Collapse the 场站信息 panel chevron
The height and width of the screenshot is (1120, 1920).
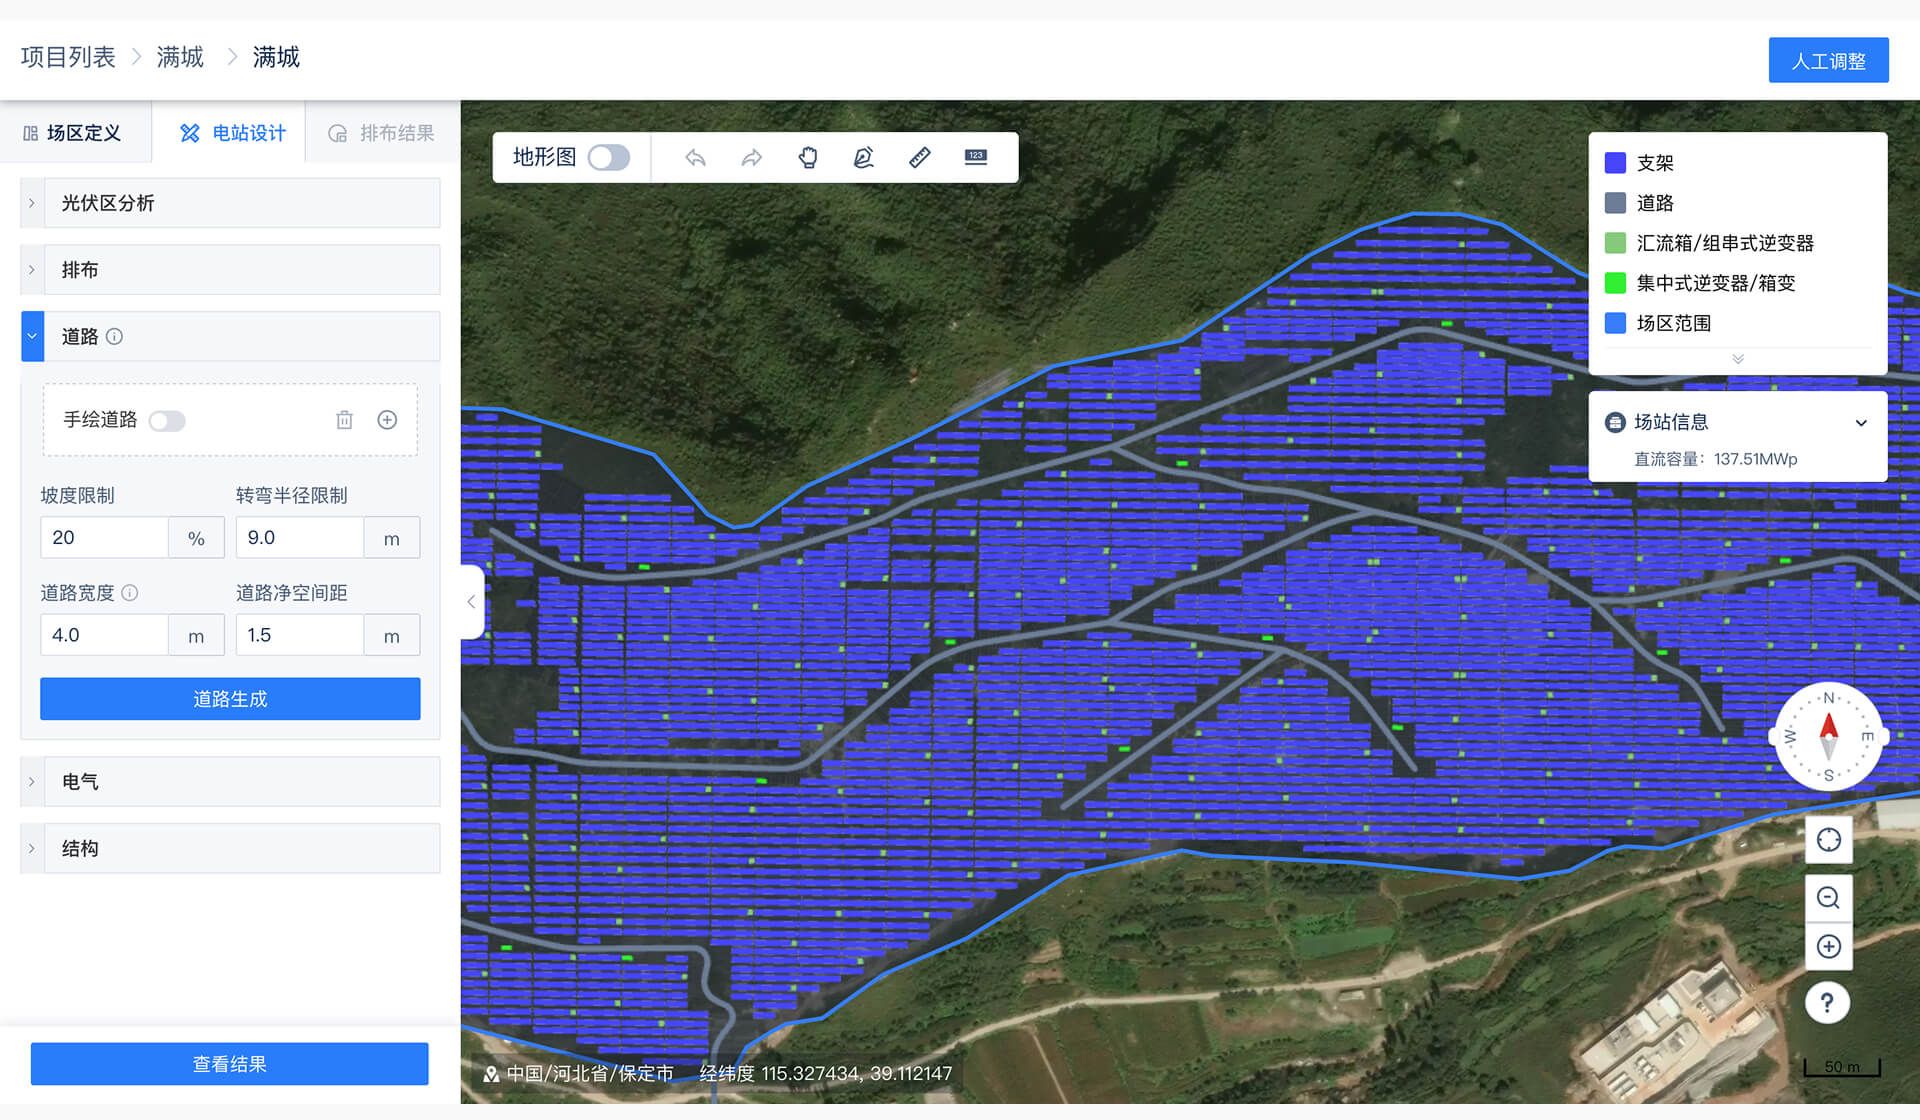pos(1861,423)
